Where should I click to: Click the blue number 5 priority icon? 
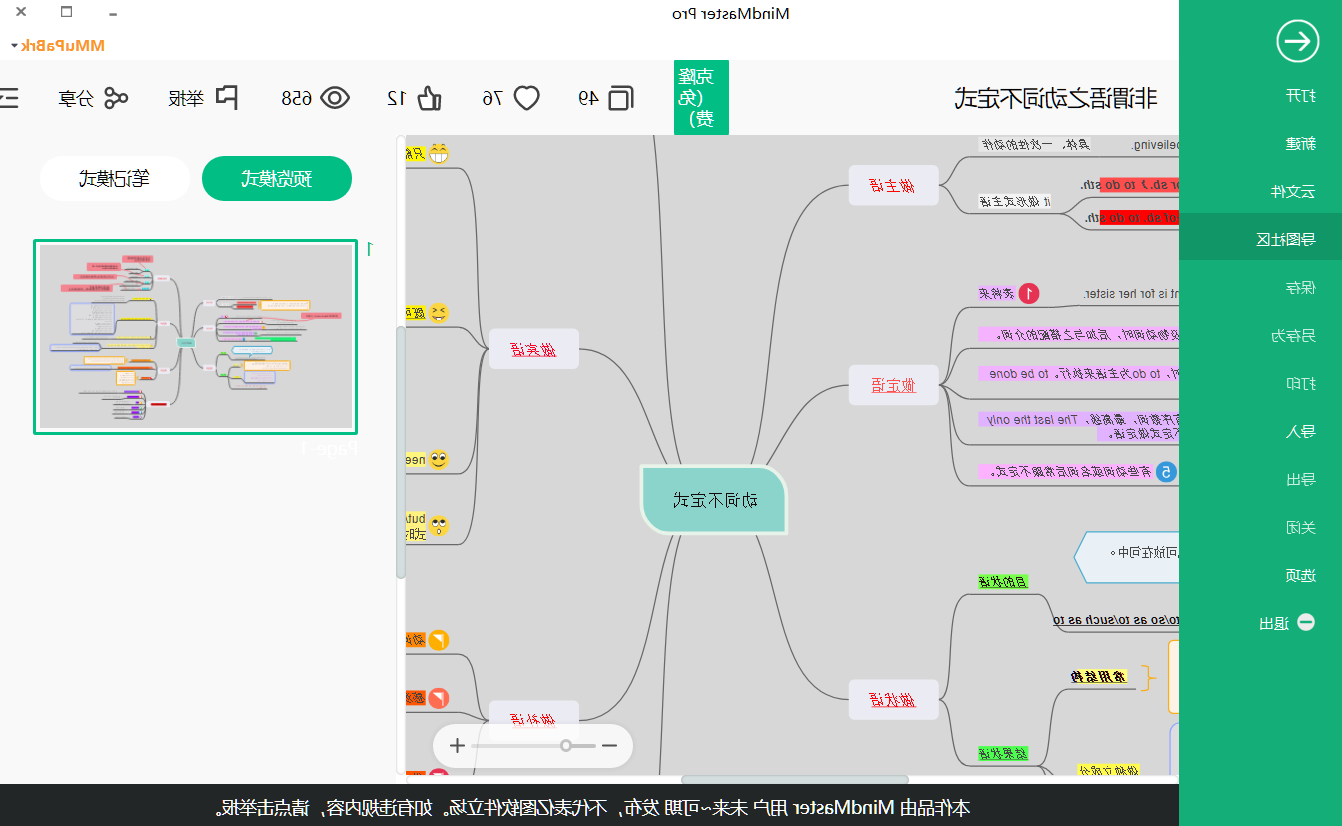coord(1167,471)
